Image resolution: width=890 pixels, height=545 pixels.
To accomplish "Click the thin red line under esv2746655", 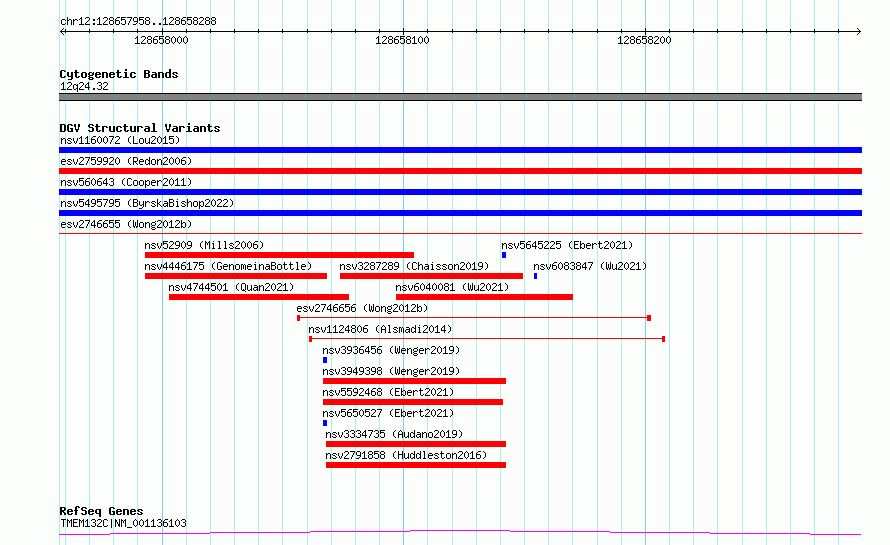I will (460, 233).
